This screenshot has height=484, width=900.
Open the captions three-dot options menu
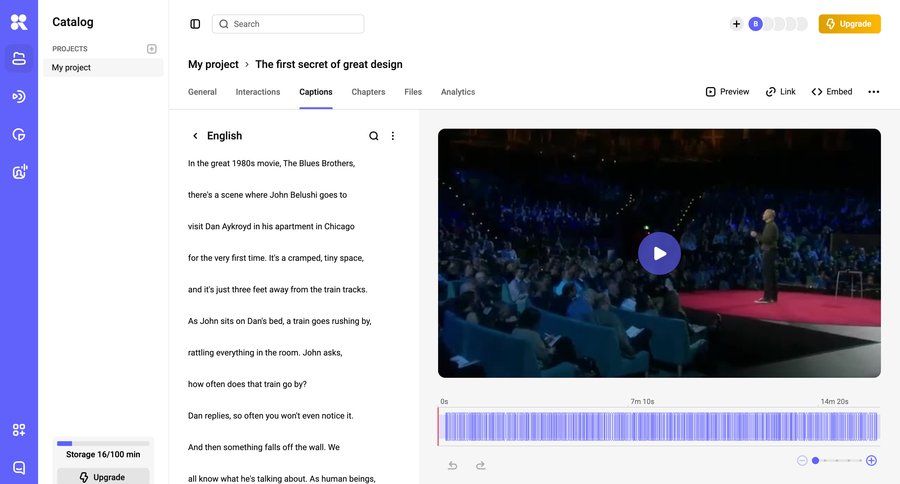click(x=393, y=136)
